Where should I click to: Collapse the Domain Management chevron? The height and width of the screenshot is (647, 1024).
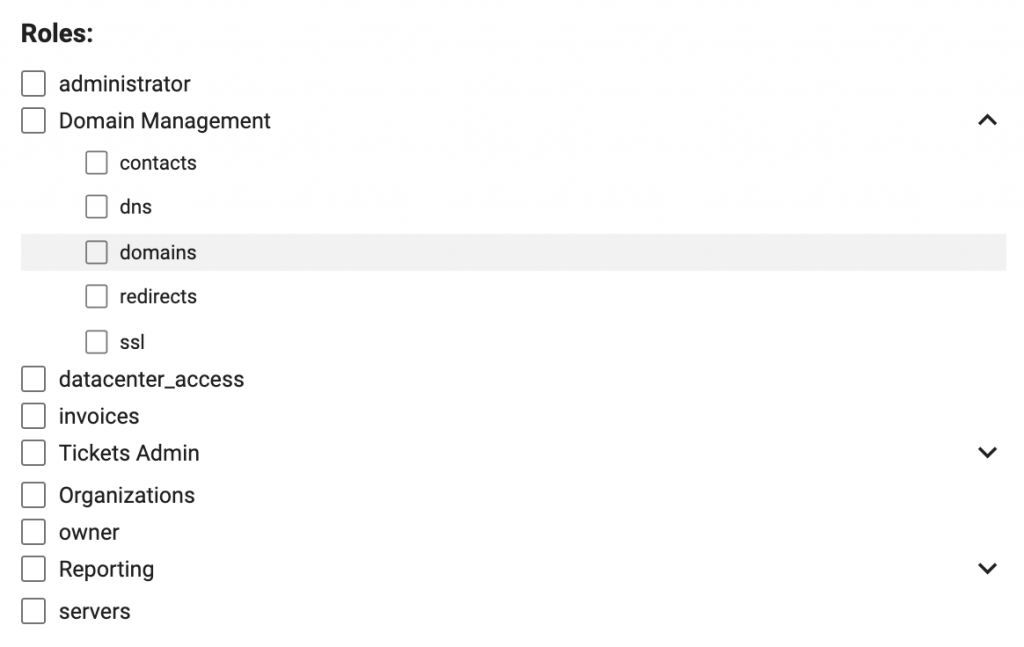[987, 120]
